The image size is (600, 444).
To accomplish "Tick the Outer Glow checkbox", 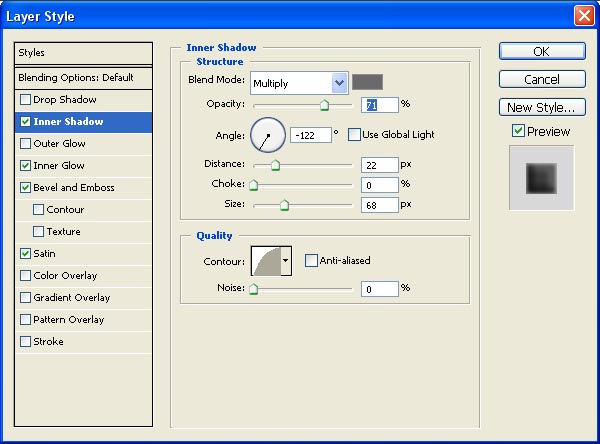I will [x=25, y=144].
